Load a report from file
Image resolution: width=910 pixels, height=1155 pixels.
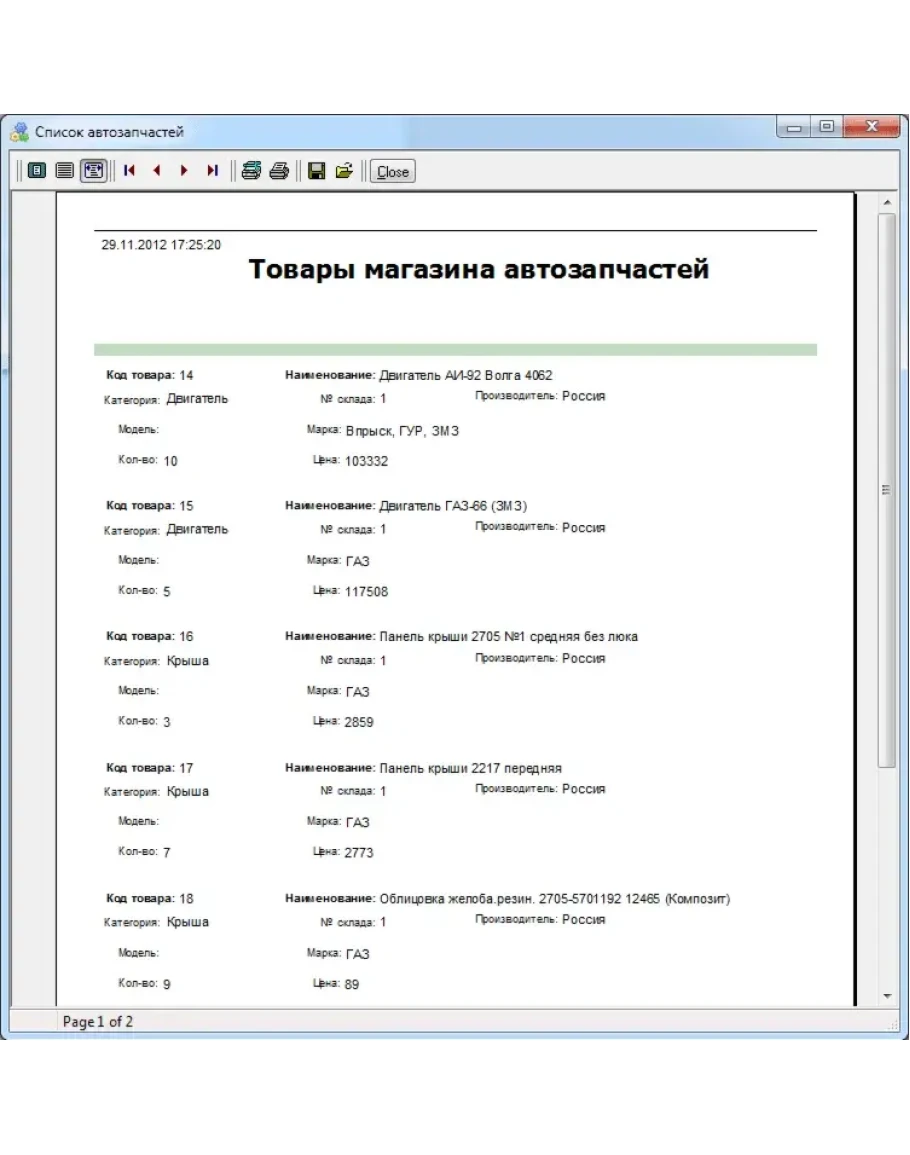[x=344, y=171]
